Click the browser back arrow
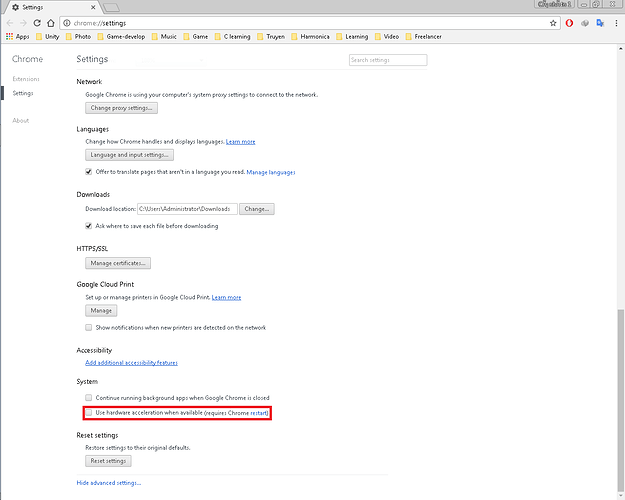 (x=10, y=23)
